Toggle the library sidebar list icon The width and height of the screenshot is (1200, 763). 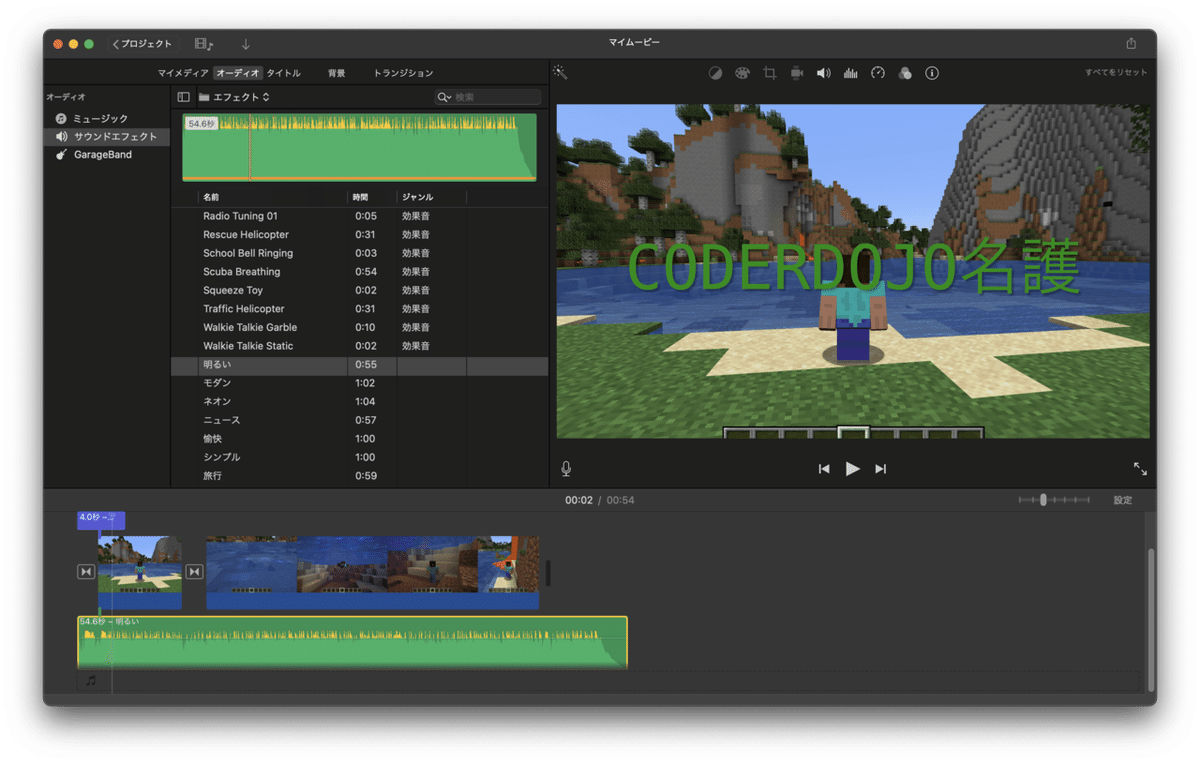(x=183, y=97)
